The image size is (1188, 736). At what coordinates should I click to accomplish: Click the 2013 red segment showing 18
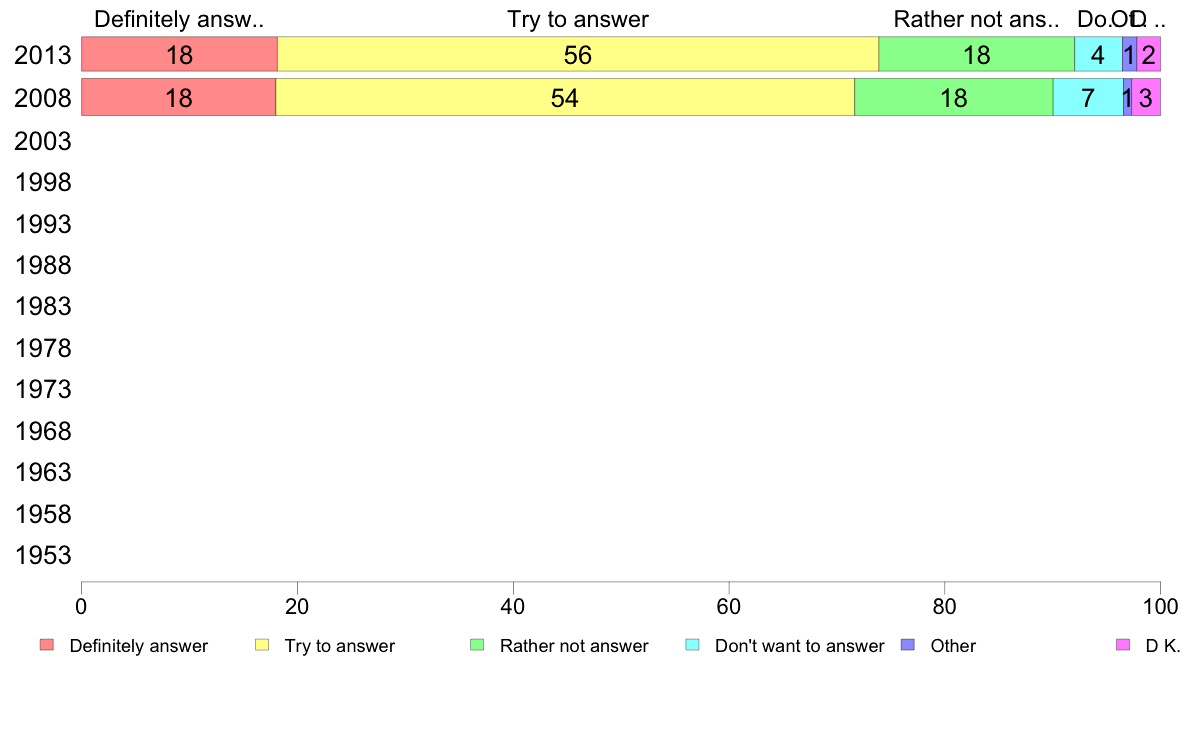[x=180, y=55]
